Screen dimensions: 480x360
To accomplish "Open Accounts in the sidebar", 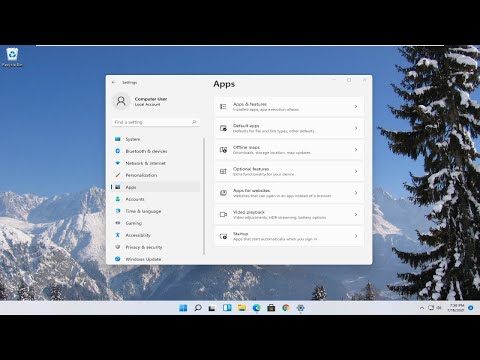I will point(155,199).
